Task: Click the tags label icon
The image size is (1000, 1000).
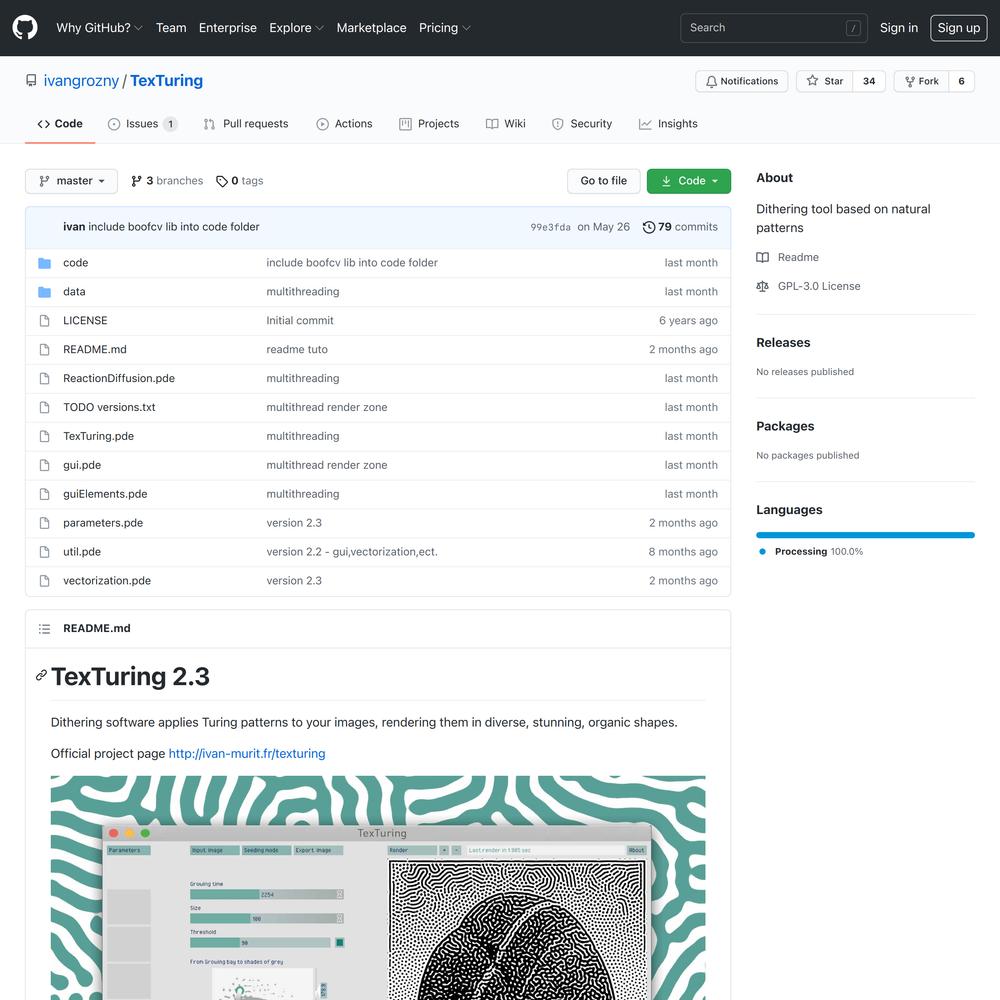Action: pos(221,181)
